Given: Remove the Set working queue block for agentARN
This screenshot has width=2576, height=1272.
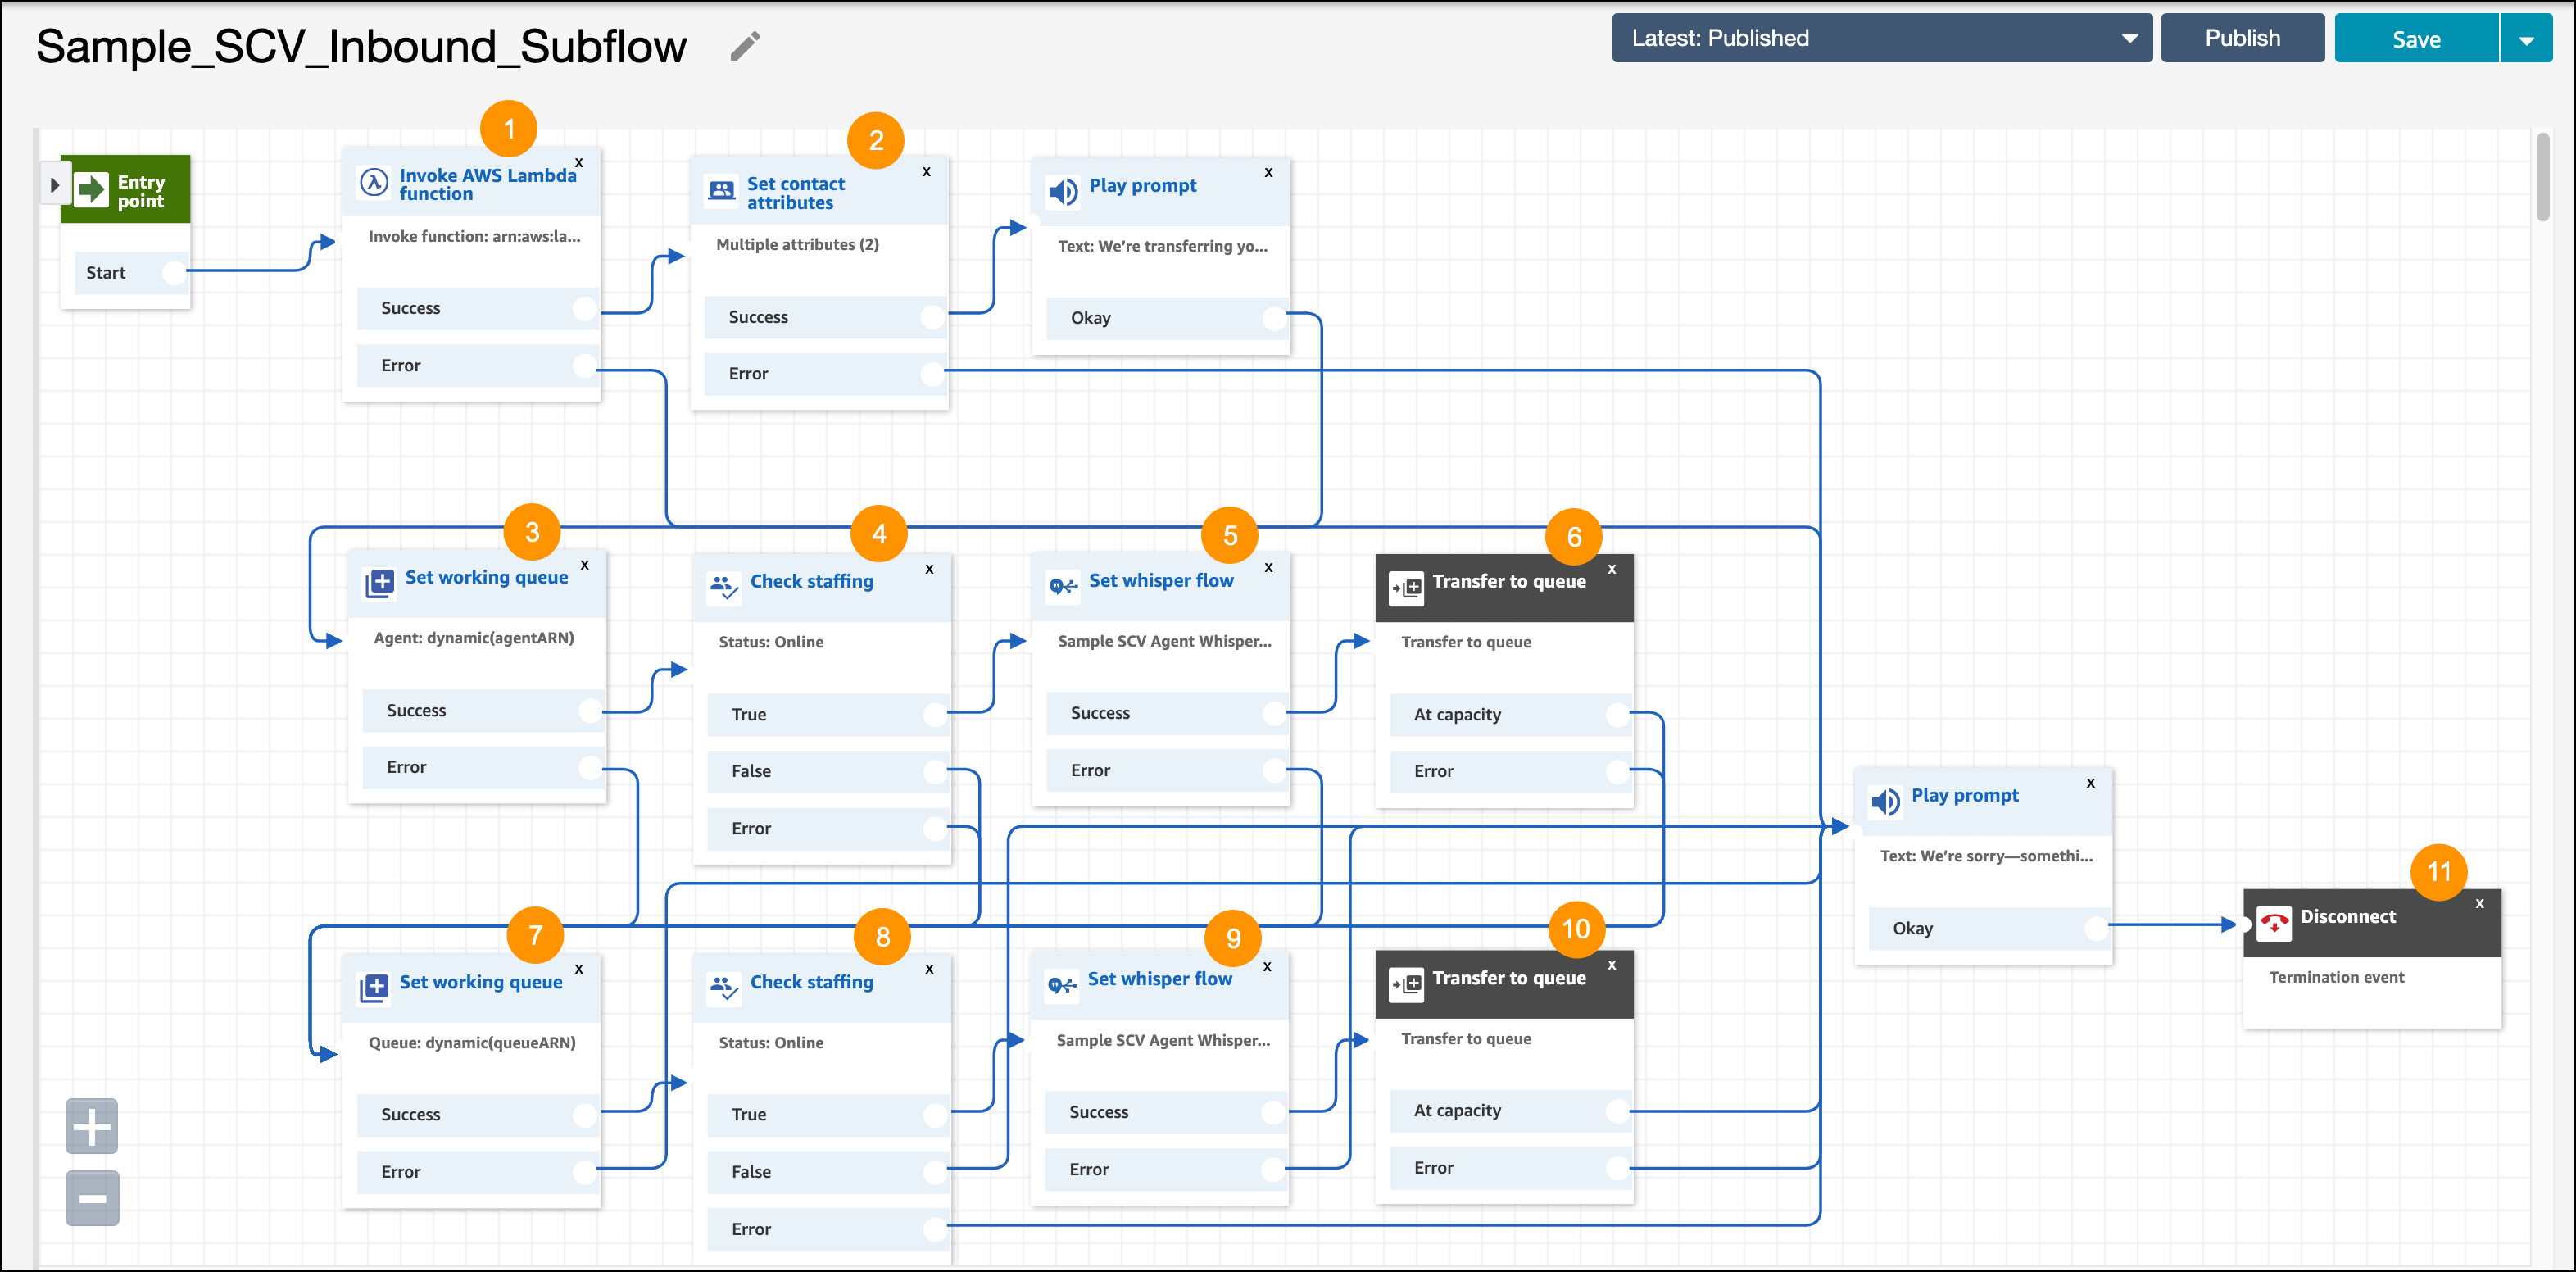Looking at the screenshot, I should click(585, 565).
